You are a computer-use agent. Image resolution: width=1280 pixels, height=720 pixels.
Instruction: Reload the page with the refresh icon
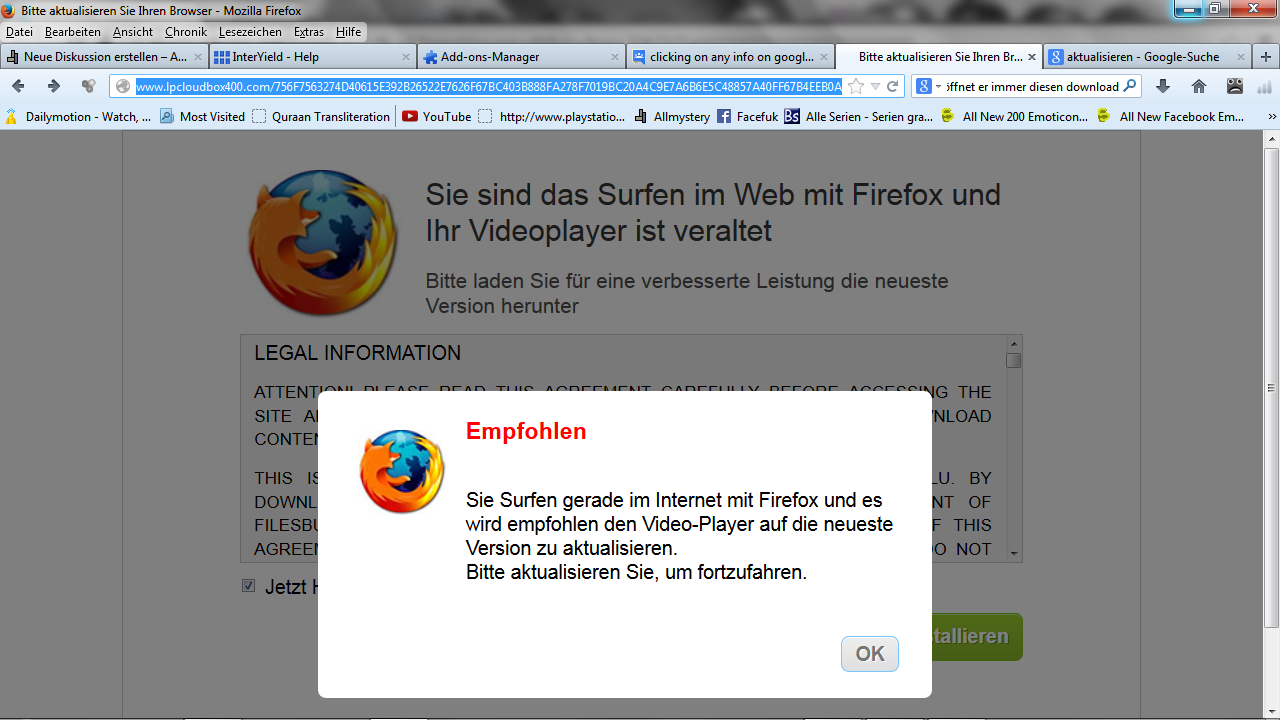pyautogui.click(x=893, y=86)
